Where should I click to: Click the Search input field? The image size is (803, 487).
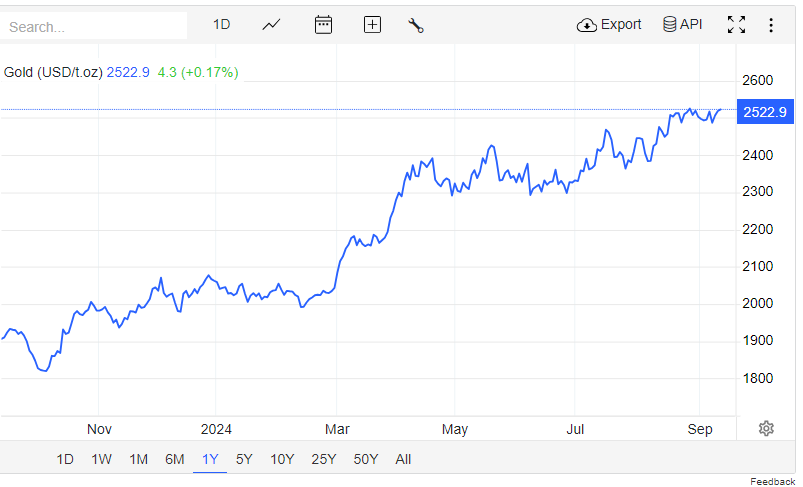pyautogui.click(x=93, y=26)
